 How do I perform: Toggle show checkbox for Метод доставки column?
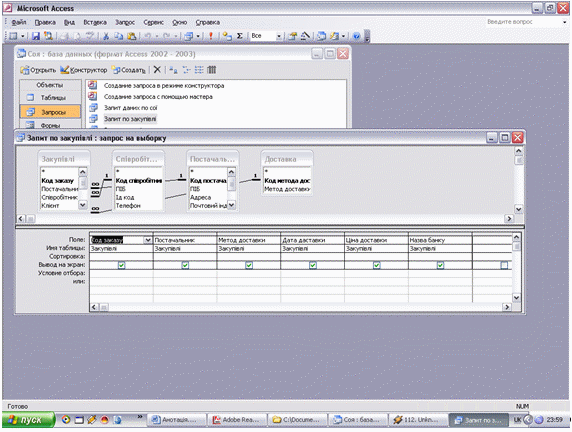tap(249, 265)
